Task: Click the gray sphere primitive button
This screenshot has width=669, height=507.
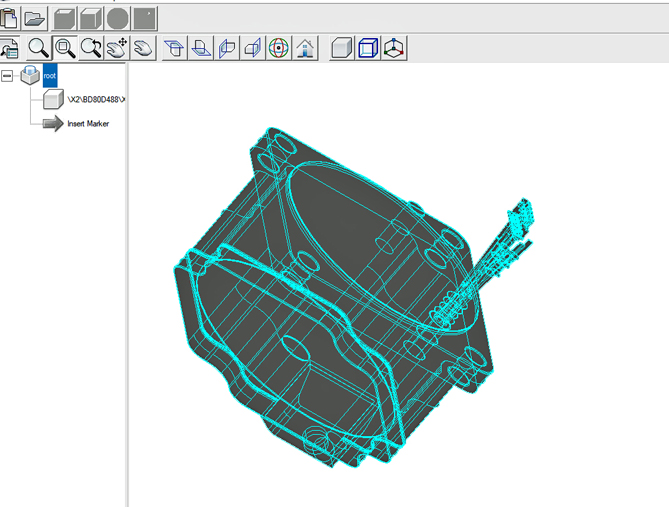Action: (118, 18)
